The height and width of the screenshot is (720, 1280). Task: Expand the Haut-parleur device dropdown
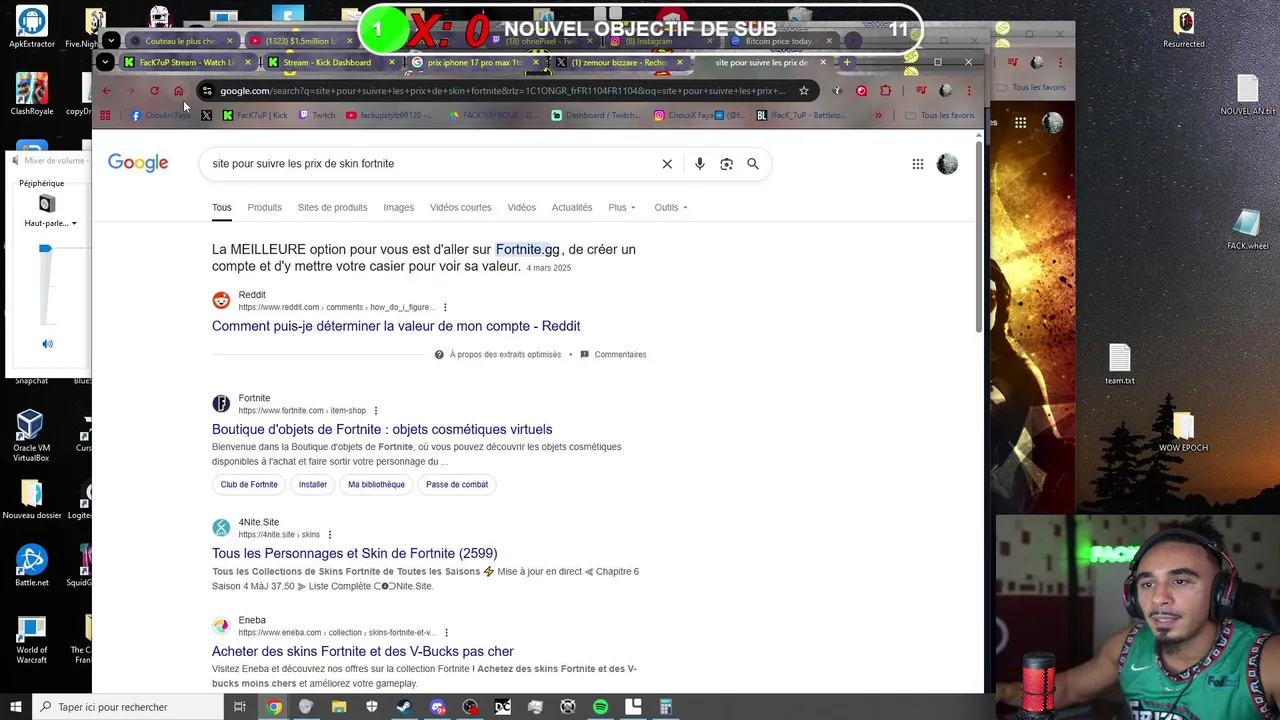coord(51,223)
